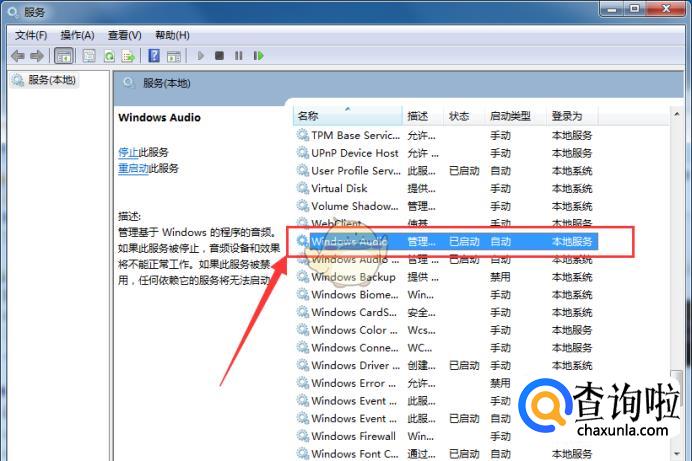Restart the service with the green restart icon

tap(258, 56)
